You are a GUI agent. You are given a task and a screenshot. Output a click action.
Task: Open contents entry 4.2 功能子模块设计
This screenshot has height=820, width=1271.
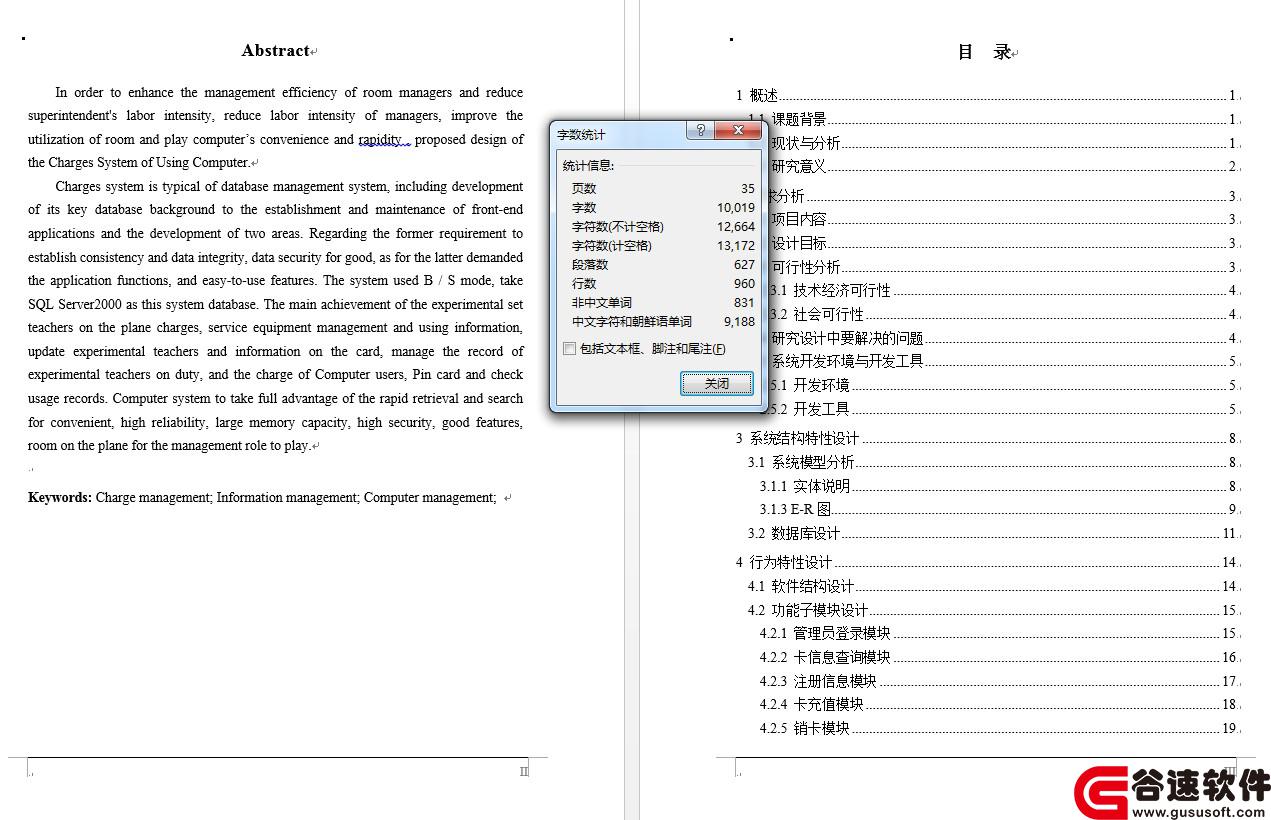point(992,610)
